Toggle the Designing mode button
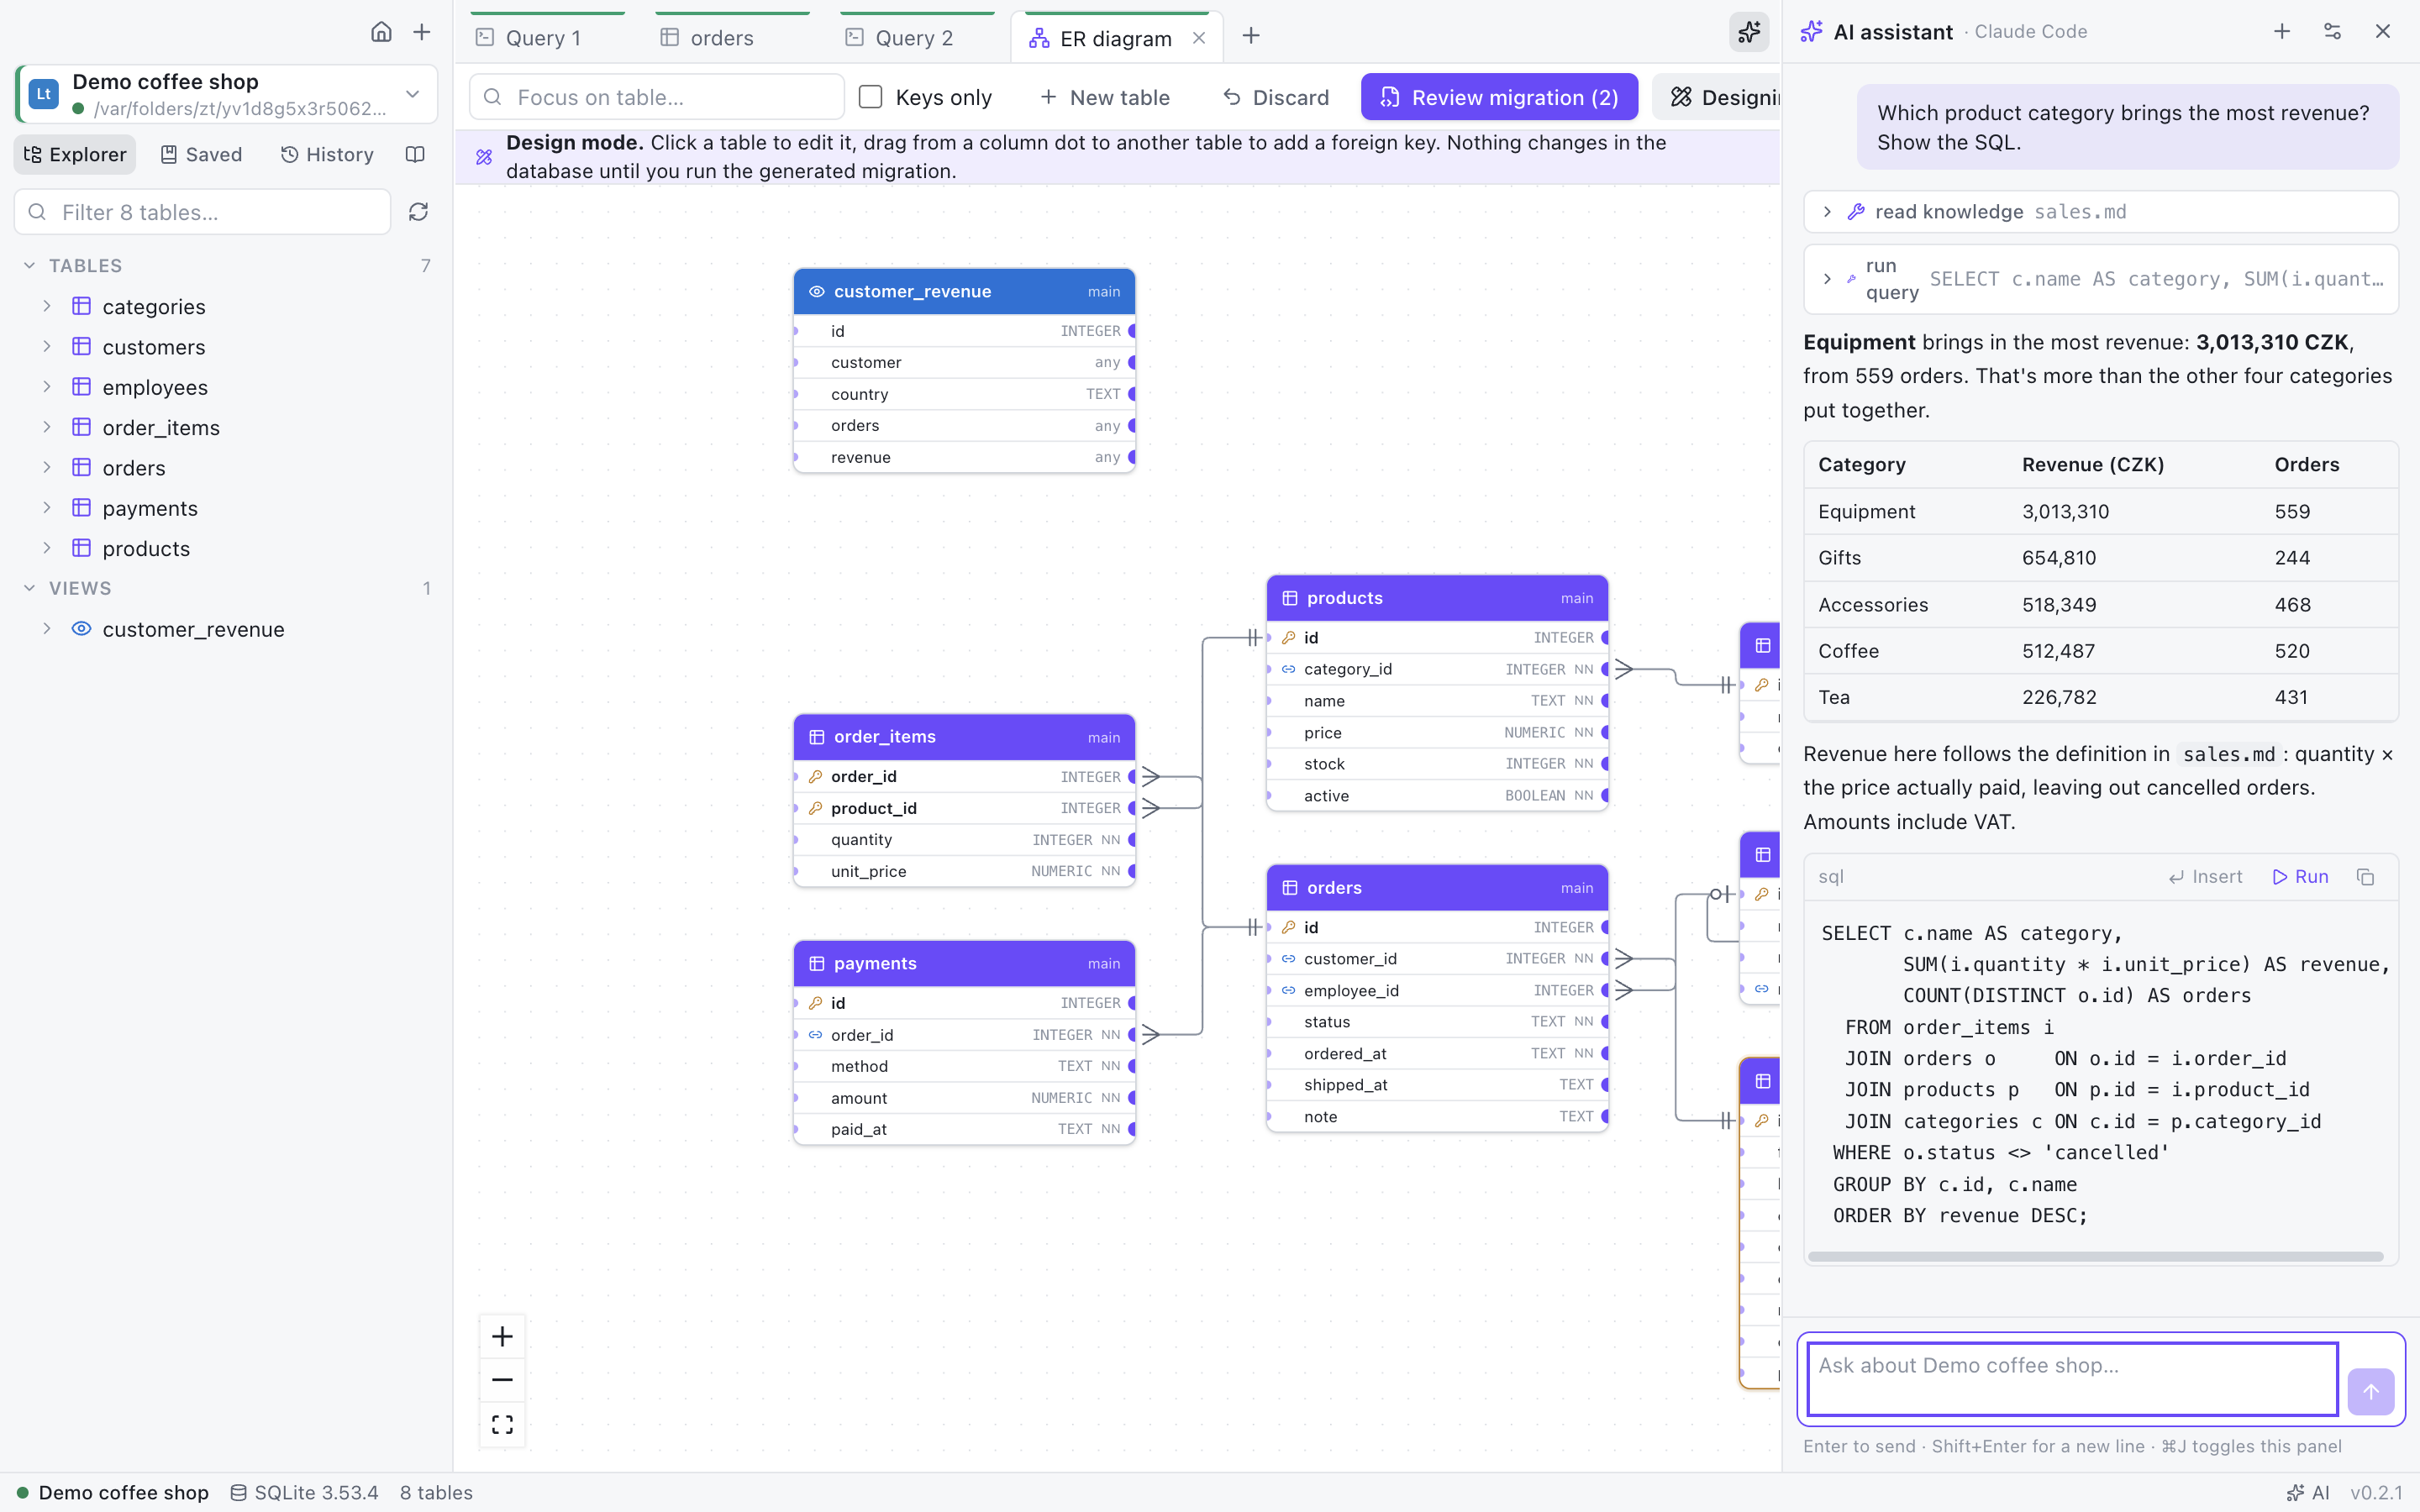 (x=1716, y=97)
